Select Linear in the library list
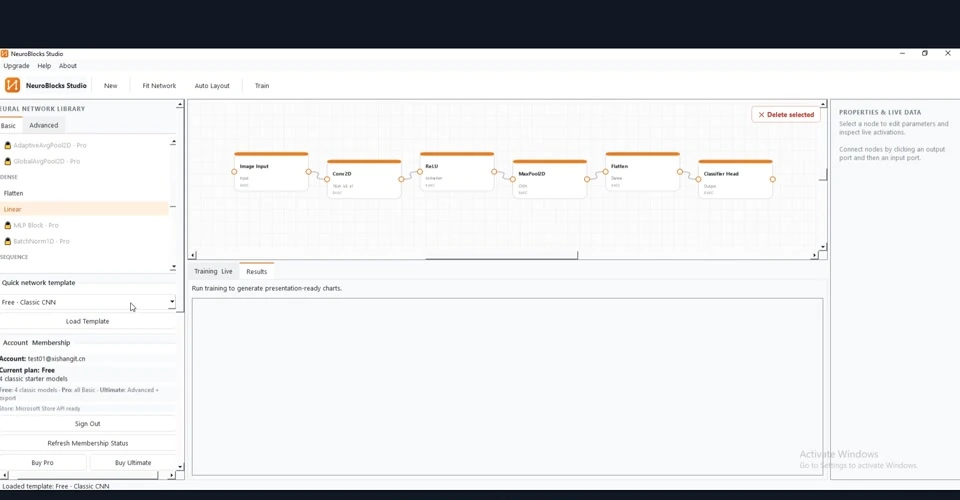Viewport: 960px width, 500px height. (x=84, y=209)
